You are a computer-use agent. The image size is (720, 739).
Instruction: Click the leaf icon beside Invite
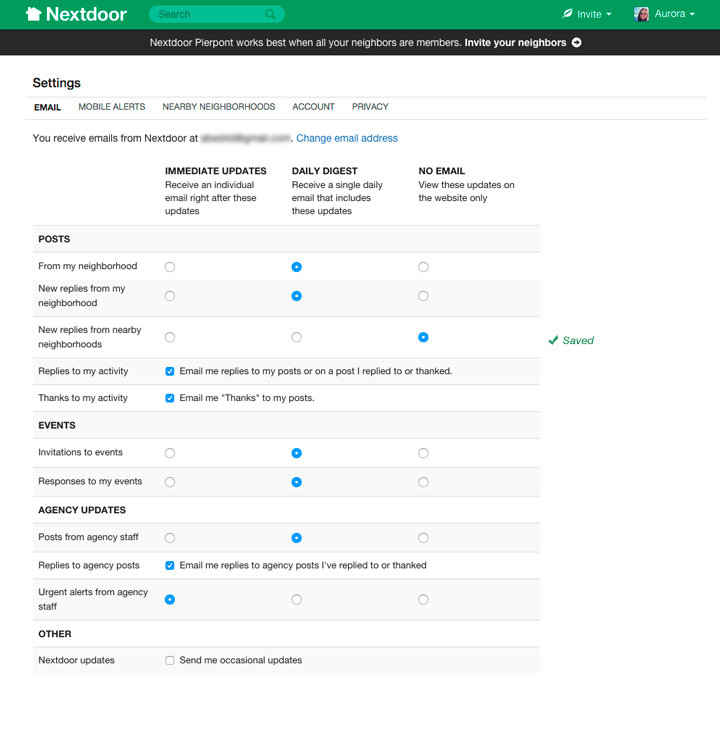pos(567,14)
